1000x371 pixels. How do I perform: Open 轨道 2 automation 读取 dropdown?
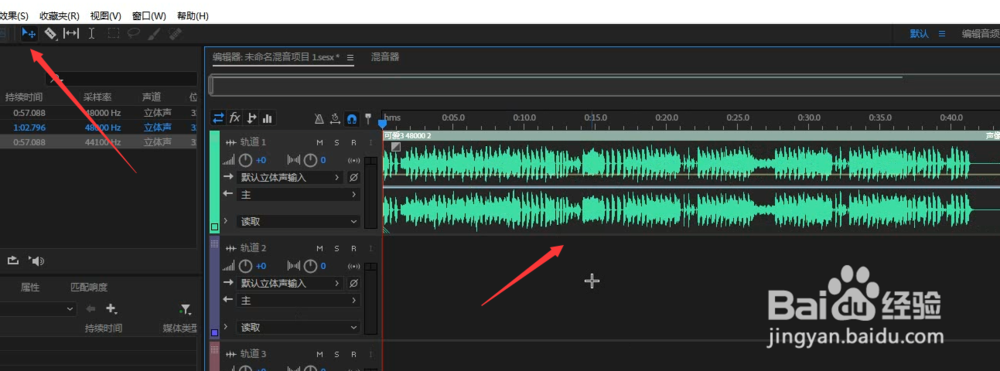pyautogui.click(x=298, y=327)
